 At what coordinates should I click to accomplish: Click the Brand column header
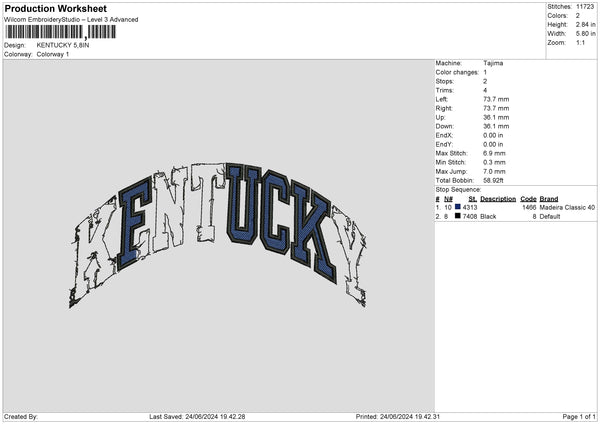(549, 199)
